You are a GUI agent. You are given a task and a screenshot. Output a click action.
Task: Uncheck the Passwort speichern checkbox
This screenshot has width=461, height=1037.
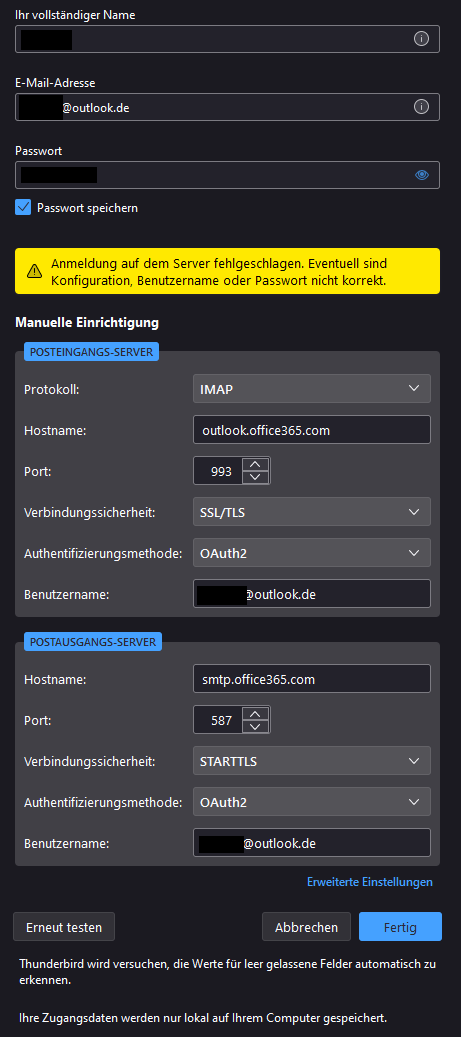[x=23, y=208]
